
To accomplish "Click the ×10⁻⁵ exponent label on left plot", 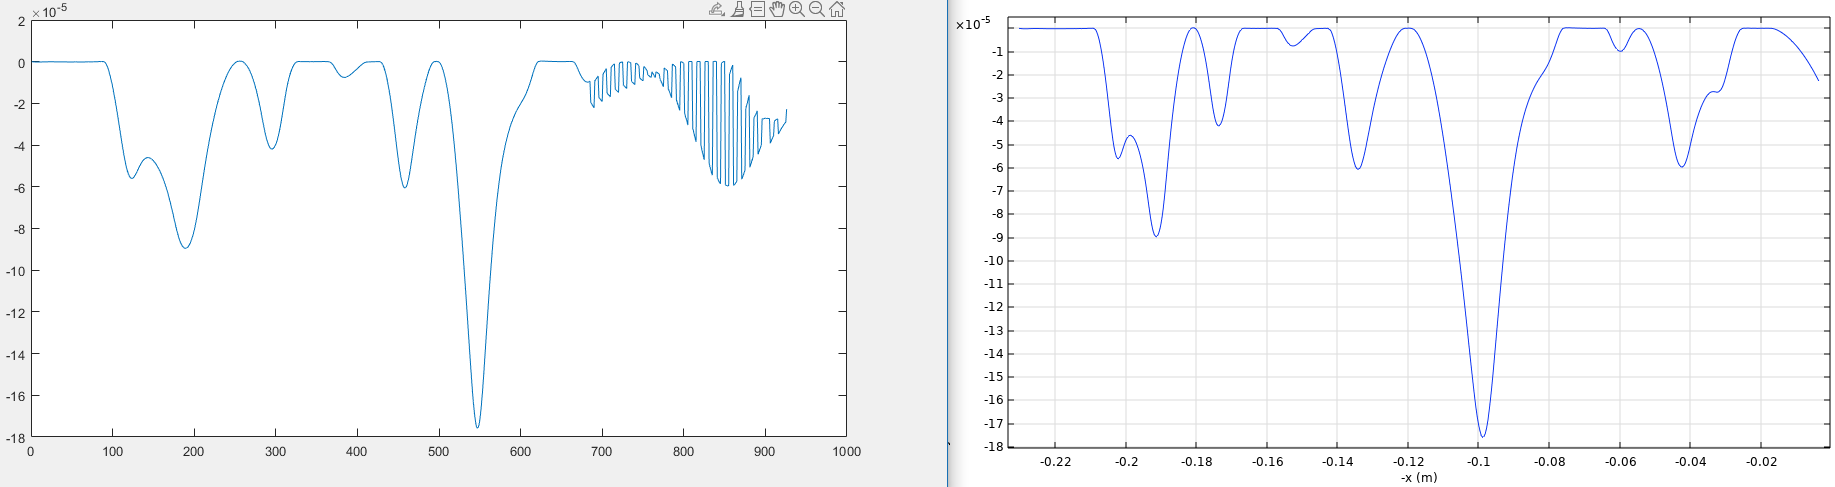I will (49, 12).
